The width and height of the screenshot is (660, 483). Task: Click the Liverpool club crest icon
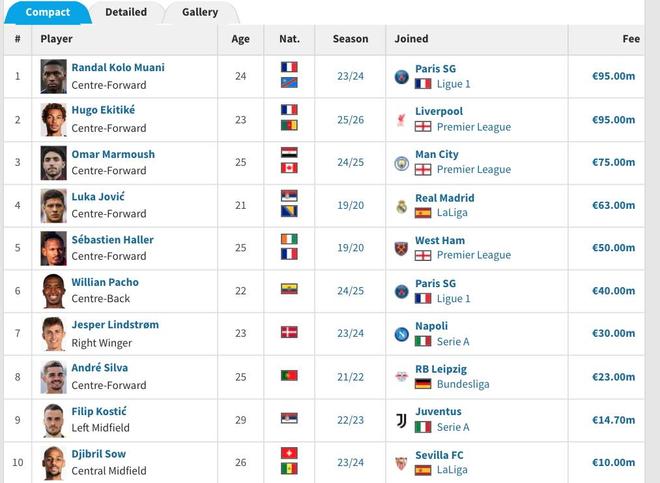[401, 119]
